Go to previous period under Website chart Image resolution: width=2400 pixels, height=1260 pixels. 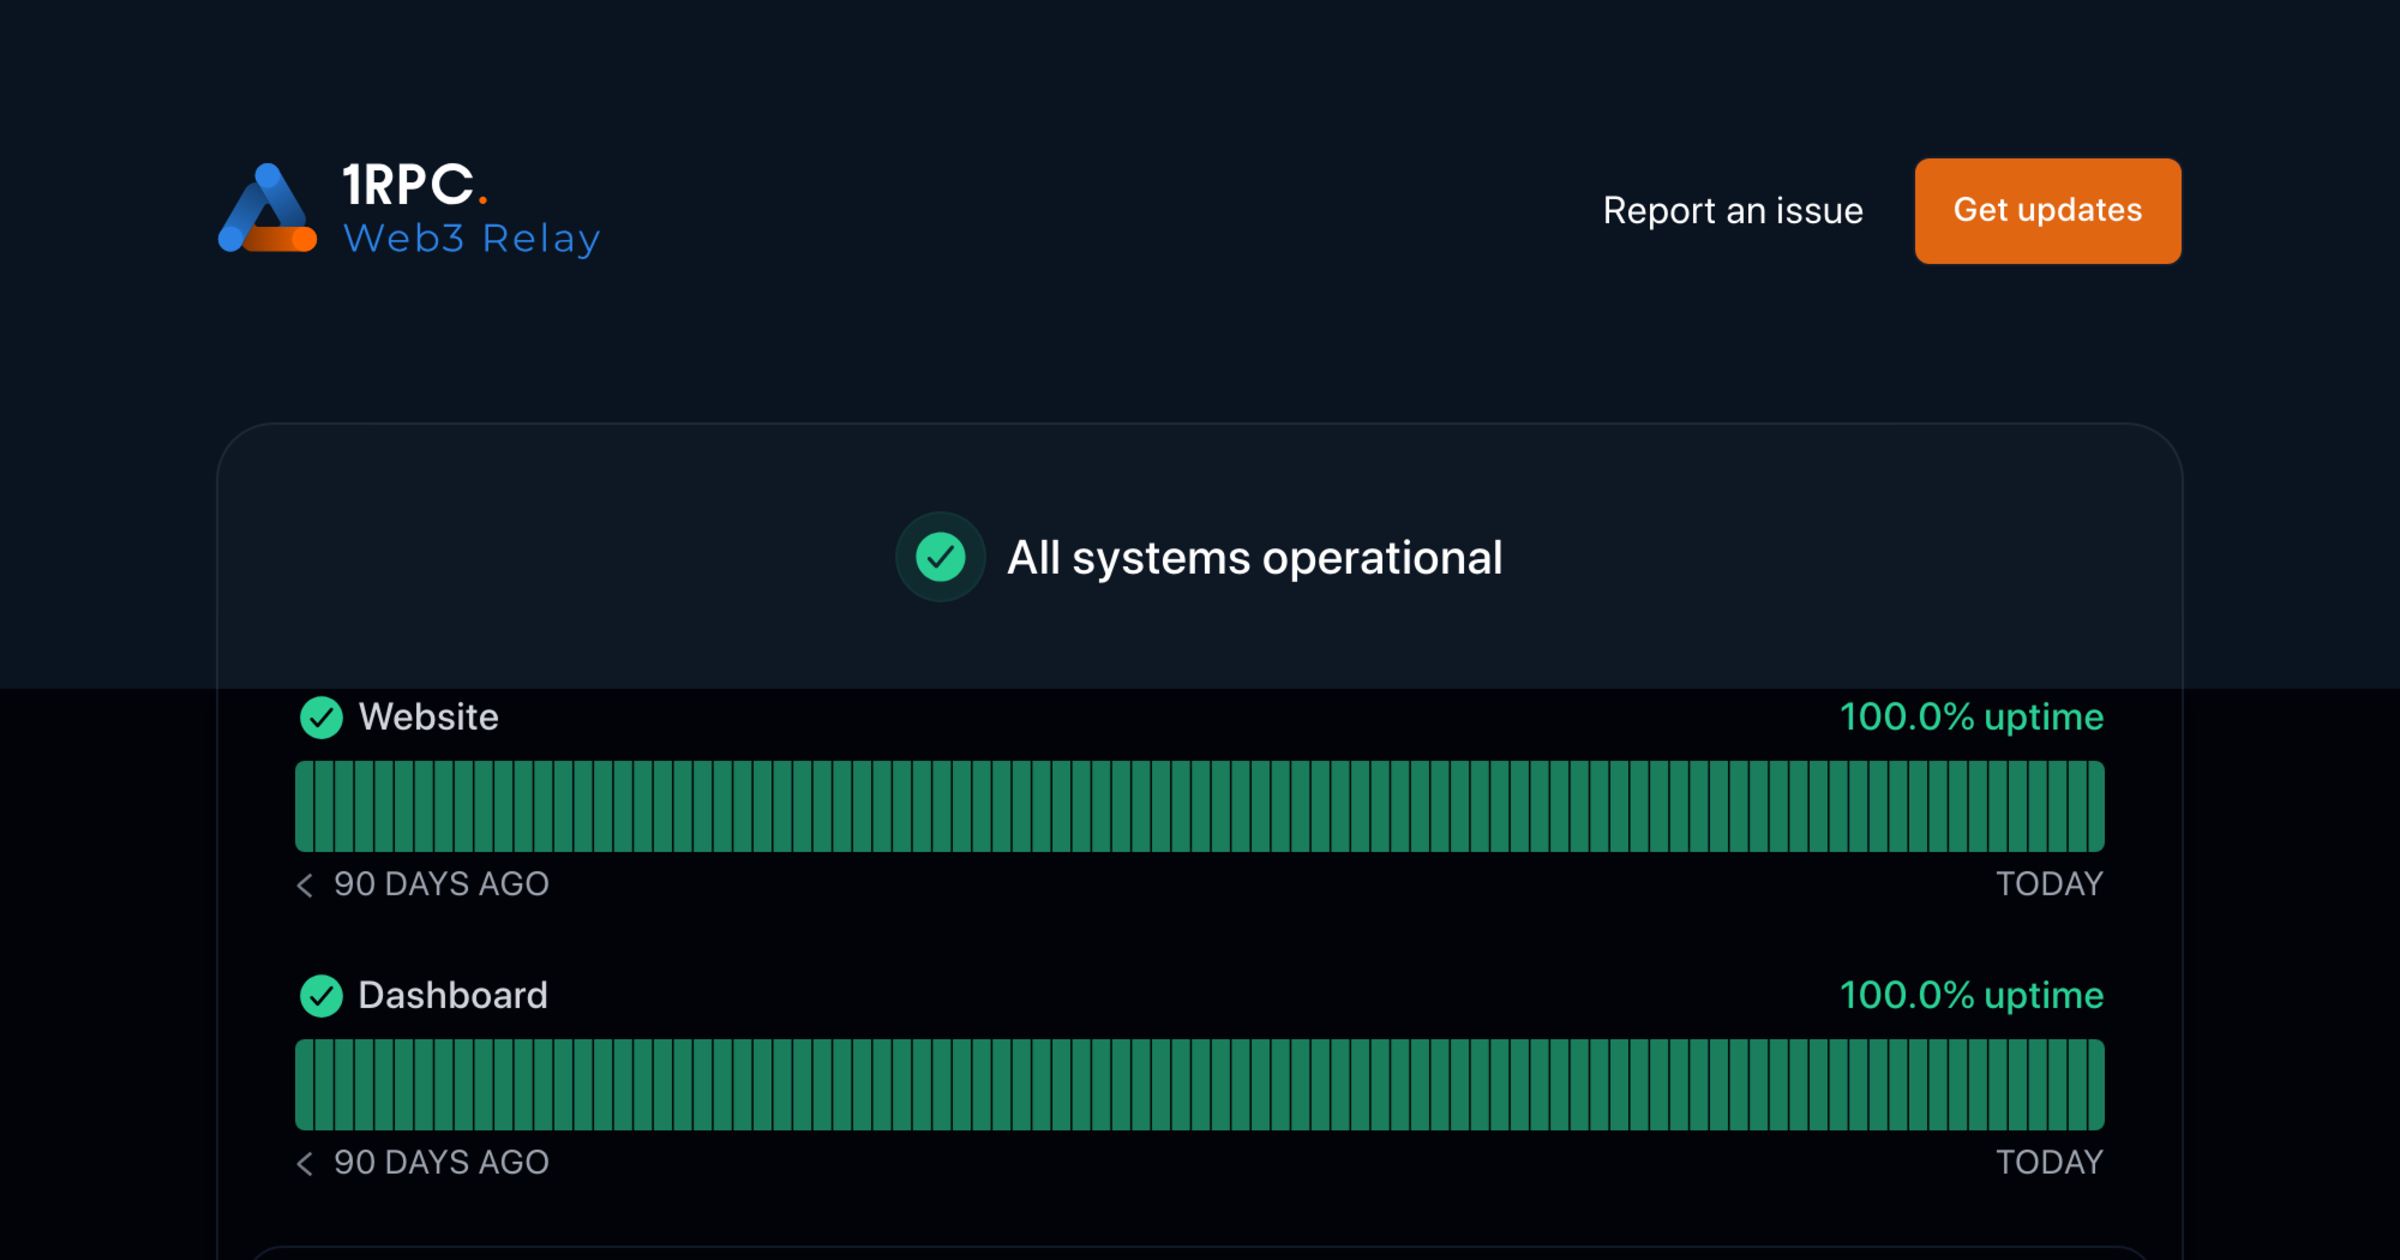coord(305,885)
